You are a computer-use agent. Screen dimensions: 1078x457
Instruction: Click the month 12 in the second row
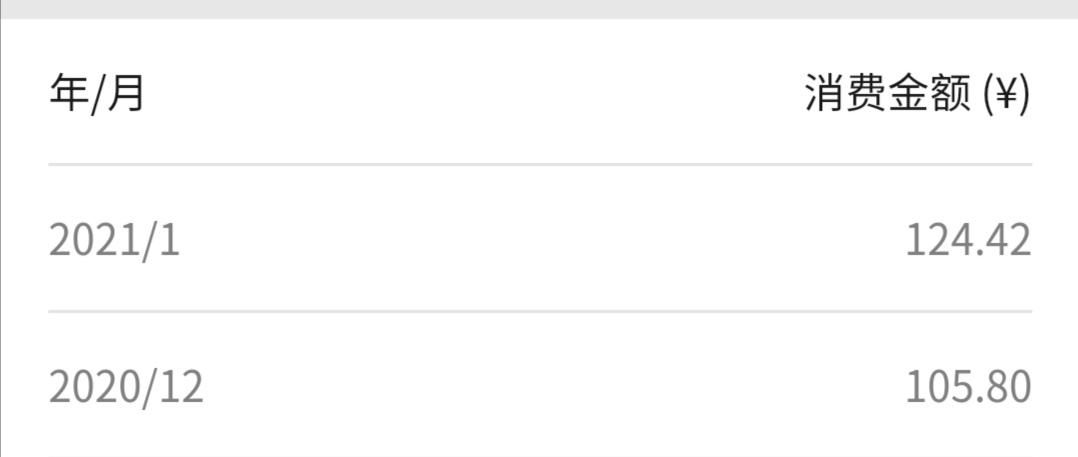[181, 386]
